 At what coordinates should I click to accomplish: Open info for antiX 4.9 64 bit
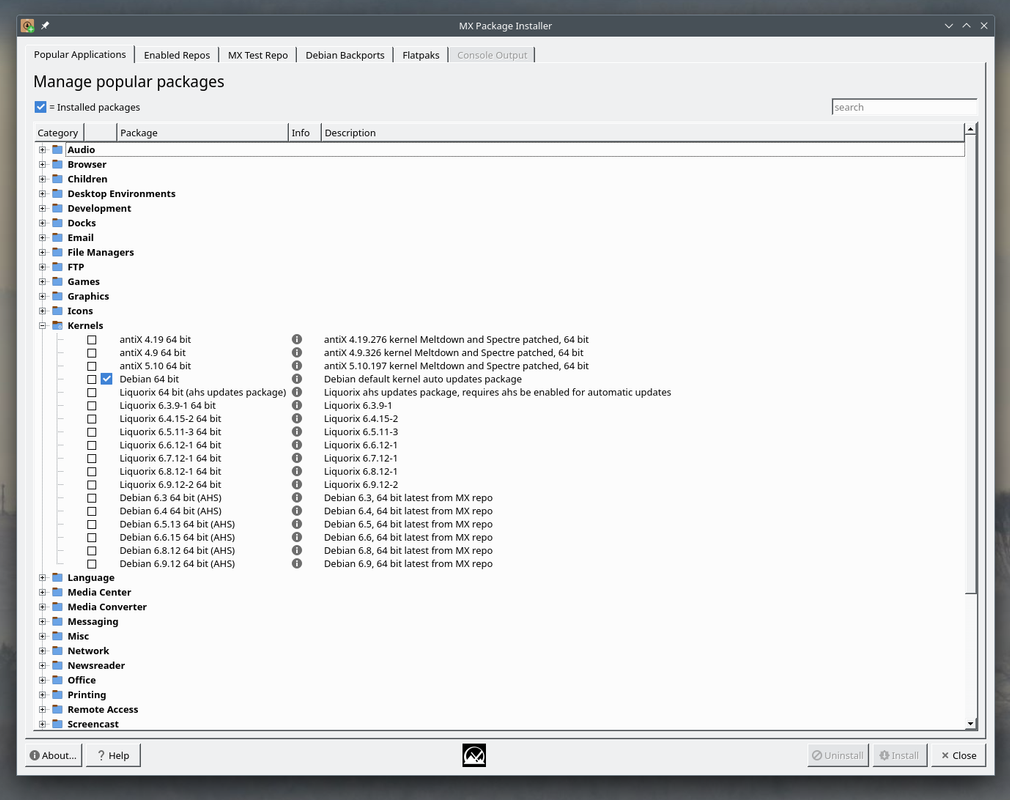[296, 352]
